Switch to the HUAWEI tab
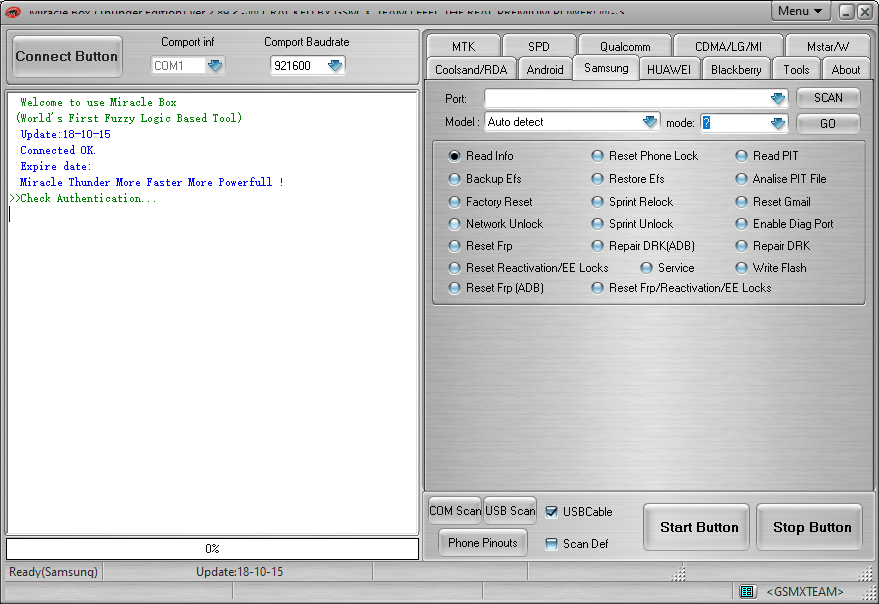This screenshot has height=604, width=879. (669, 69)
